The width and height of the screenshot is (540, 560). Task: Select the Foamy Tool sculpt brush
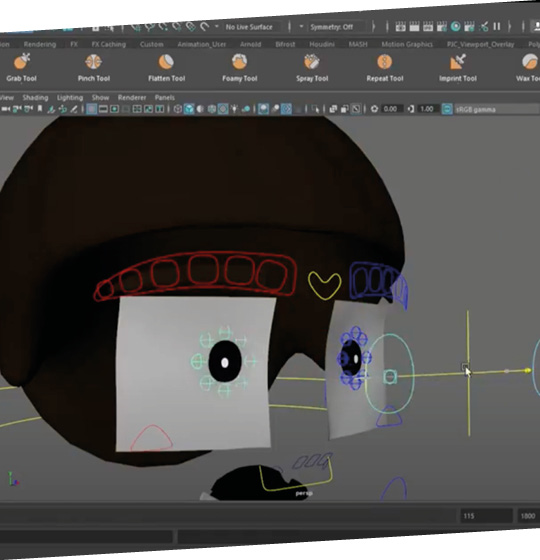pos(239,68)
